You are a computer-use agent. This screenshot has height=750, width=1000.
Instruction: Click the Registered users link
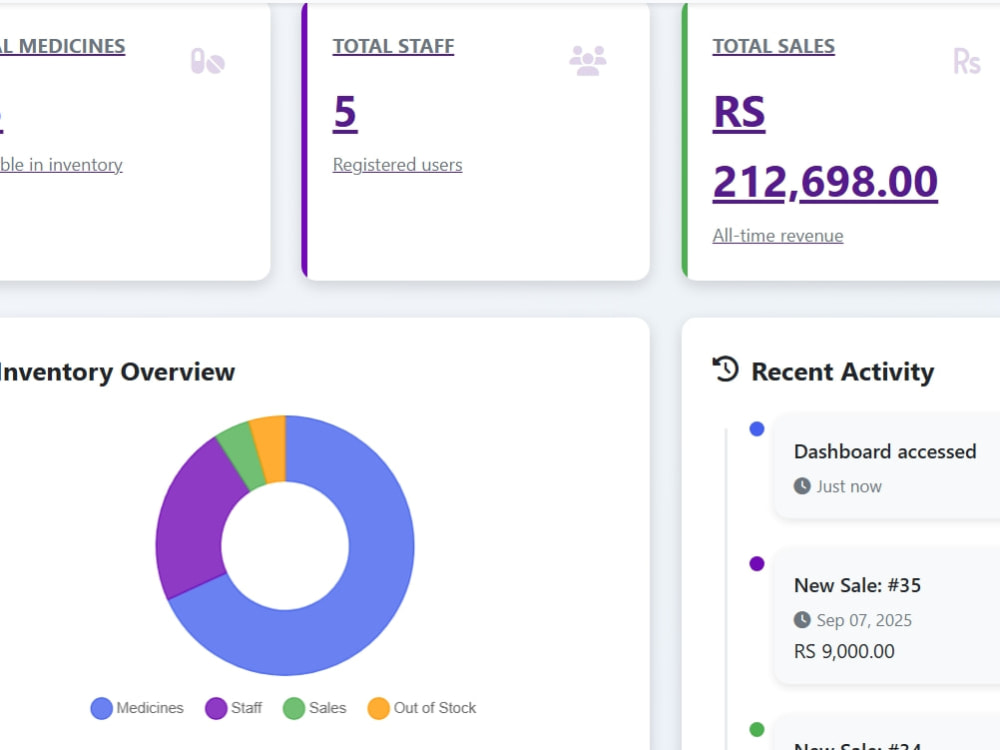click(397, 165)
